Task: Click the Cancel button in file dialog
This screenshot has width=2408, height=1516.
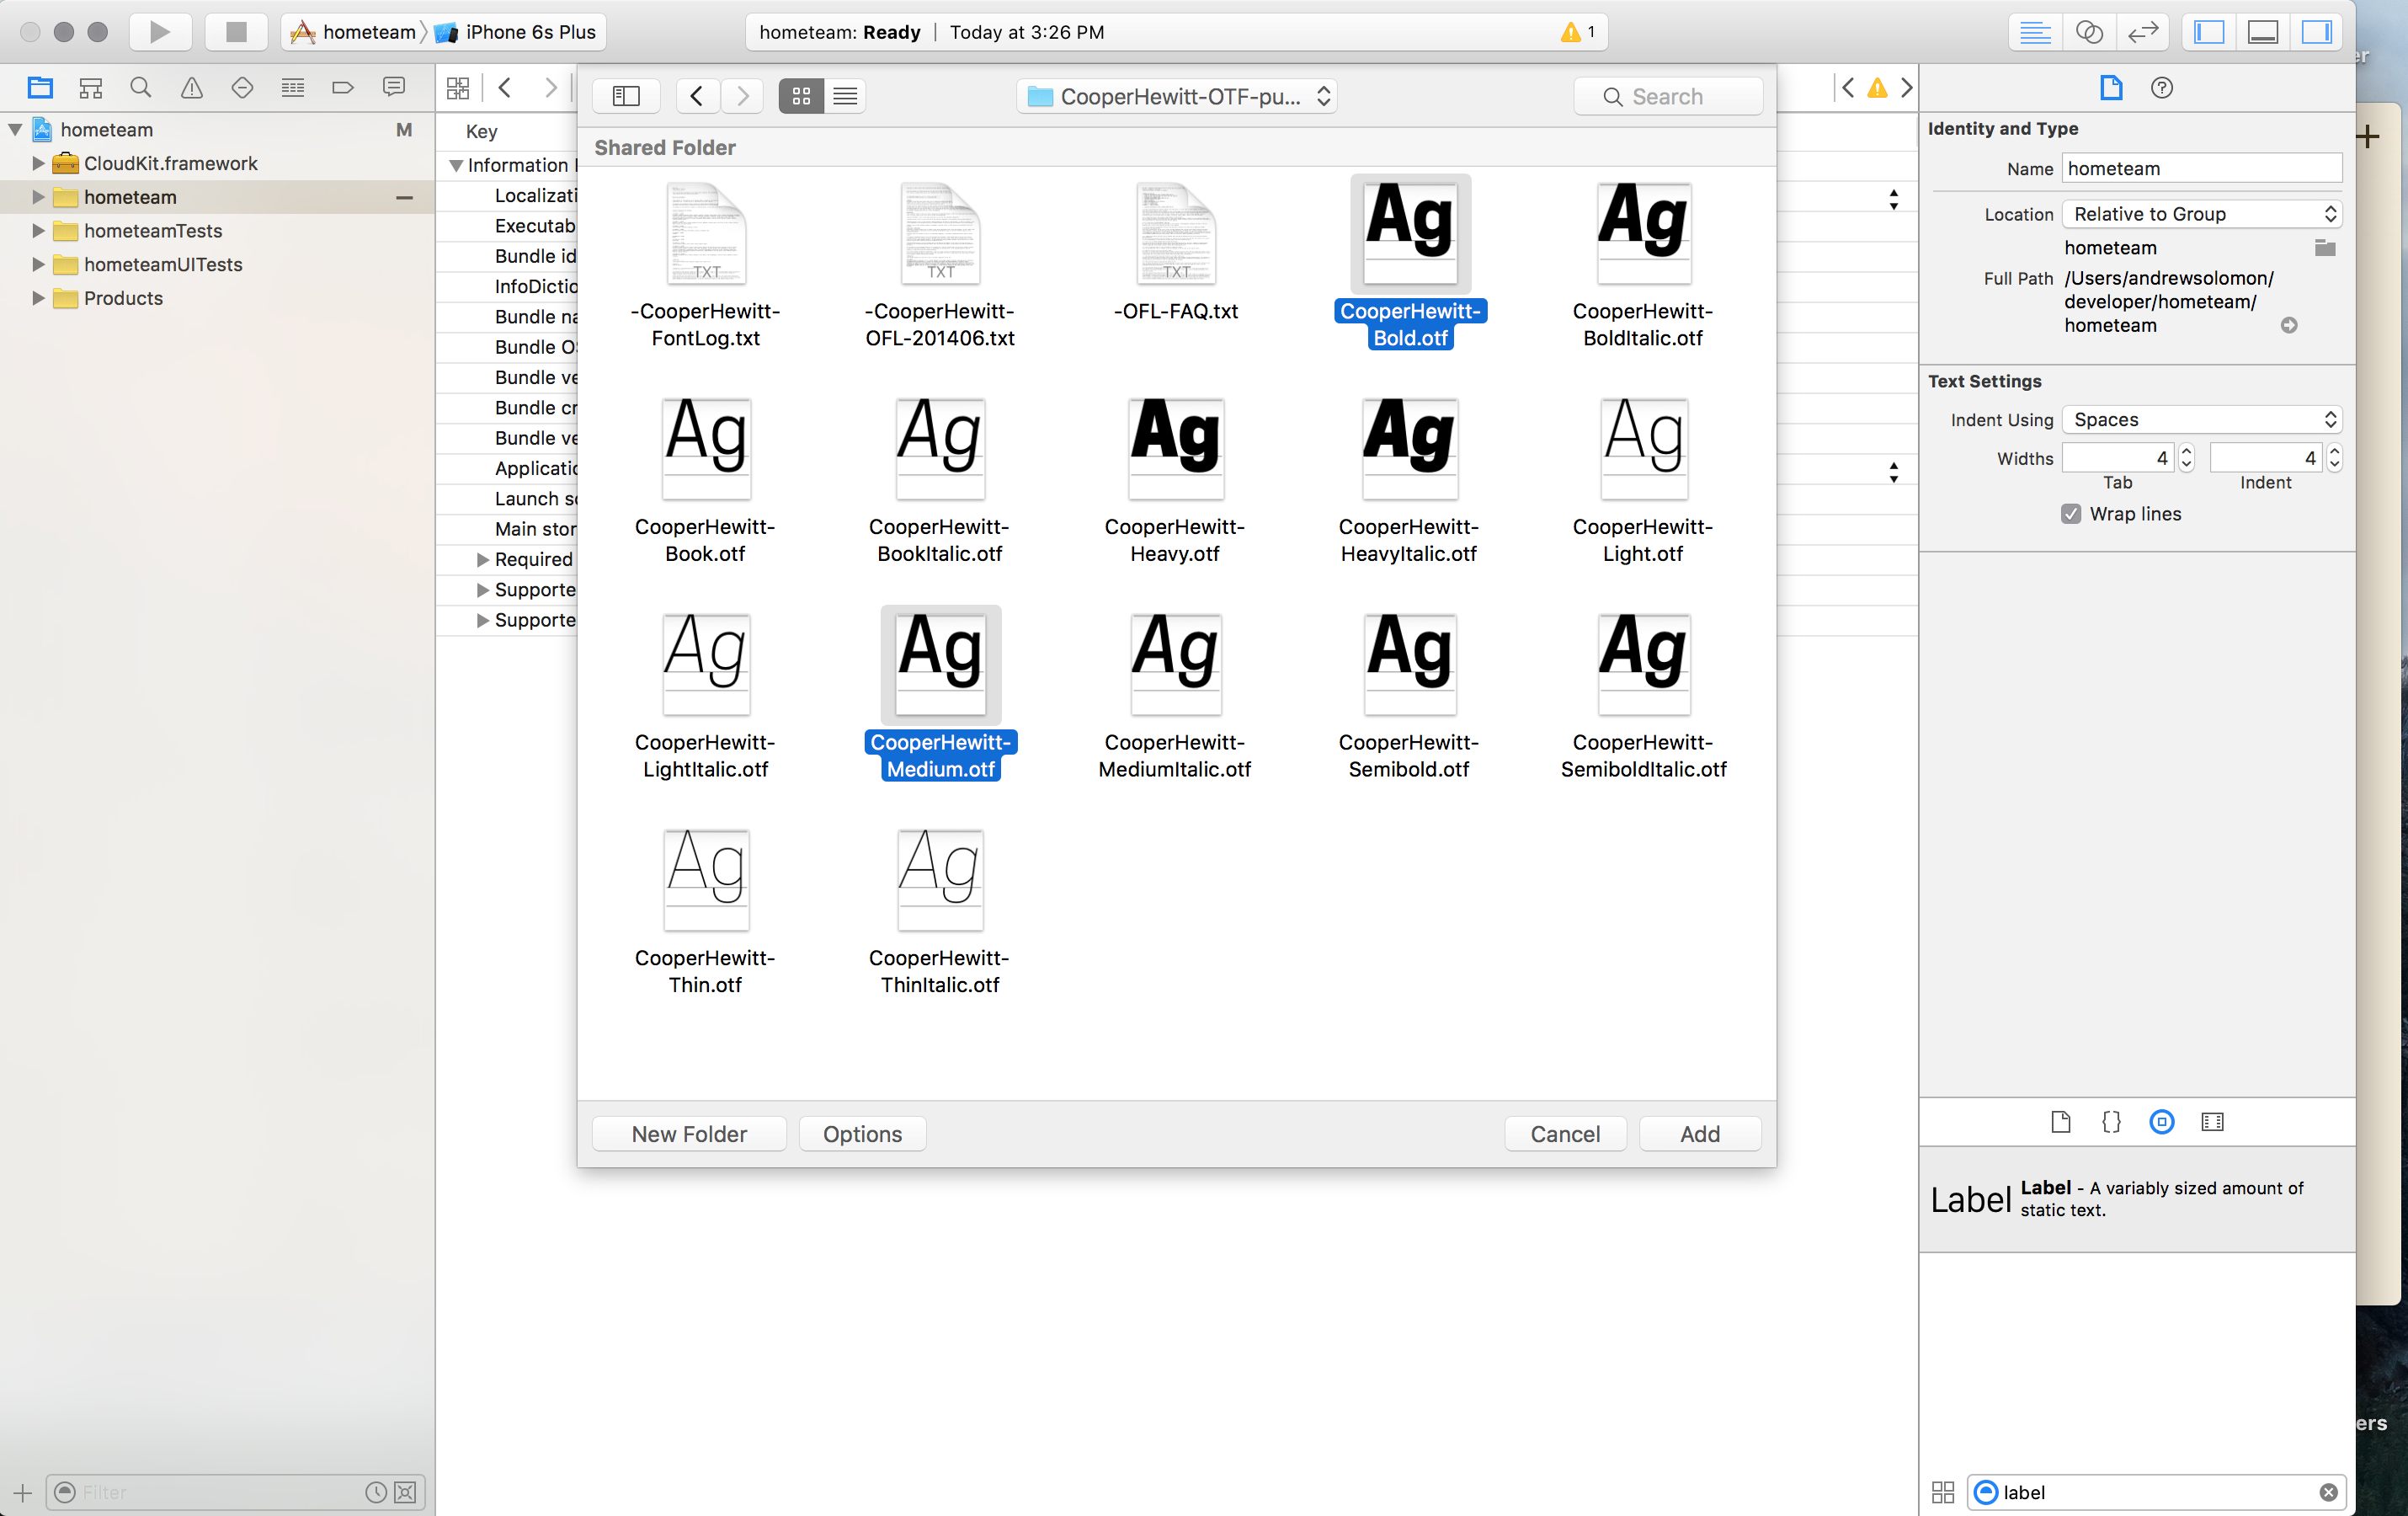Action: (1564, 1134)
